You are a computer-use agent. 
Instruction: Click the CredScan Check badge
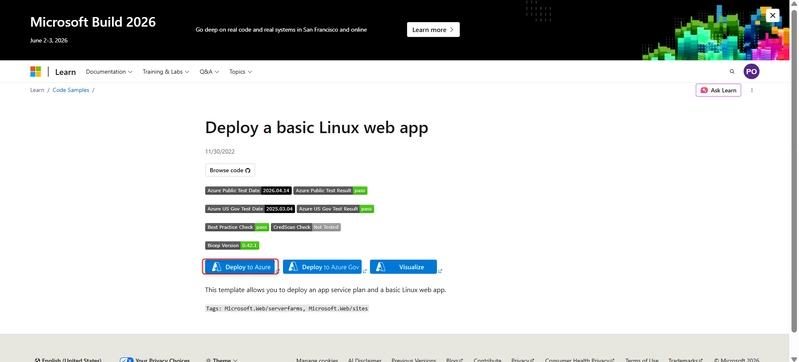coord(306,227)
